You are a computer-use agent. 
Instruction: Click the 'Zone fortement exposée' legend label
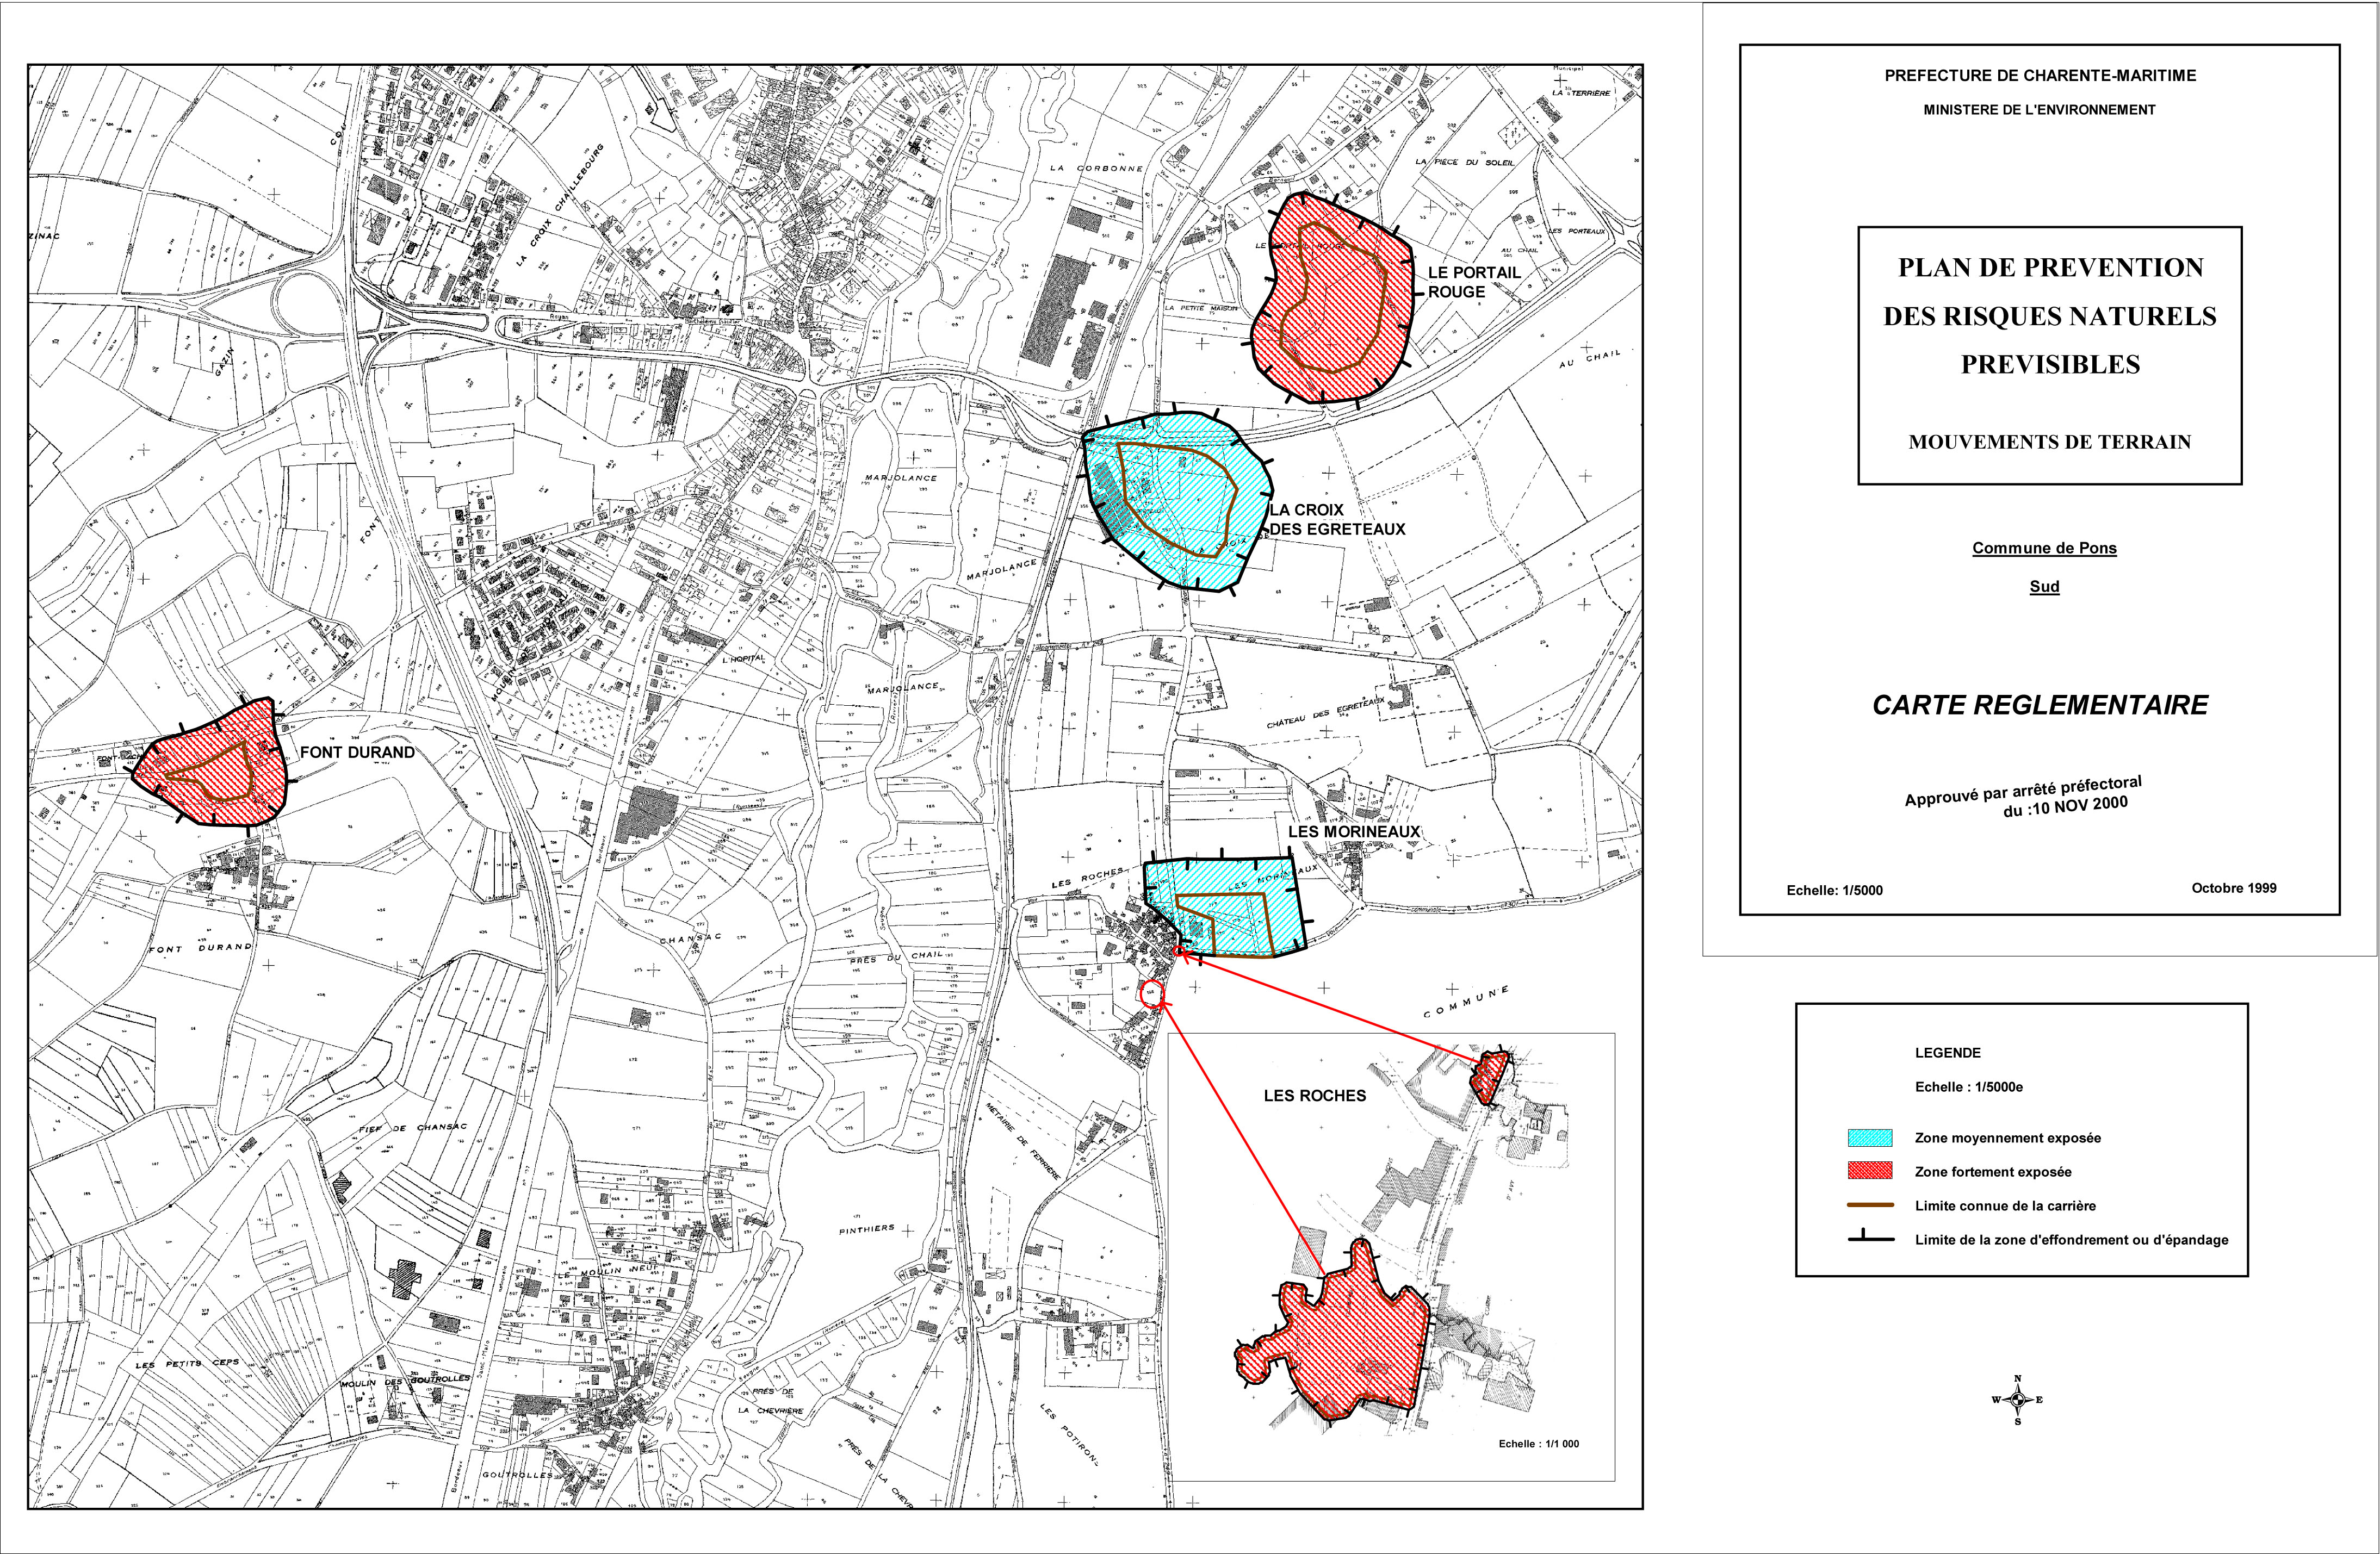[x=1992, y=1172]
